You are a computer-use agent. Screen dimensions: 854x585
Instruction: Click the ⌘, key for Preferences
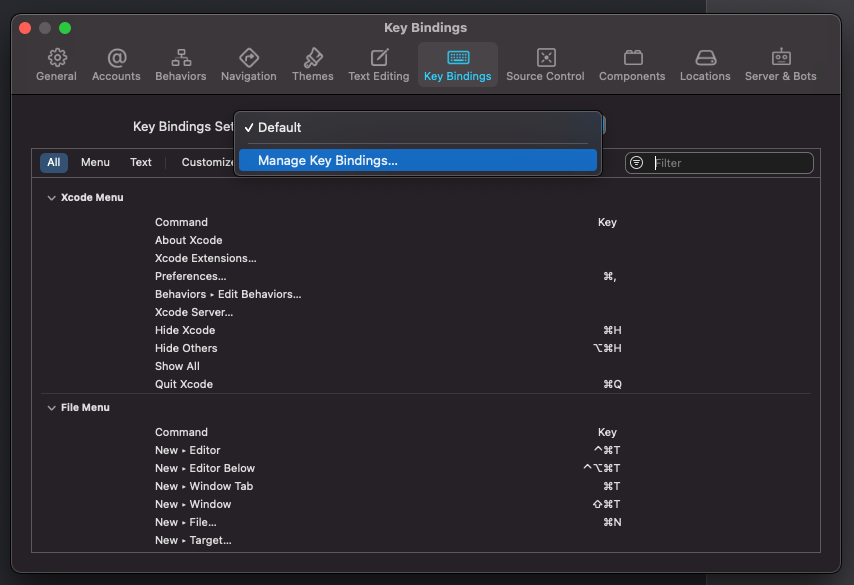coord(609,276)
